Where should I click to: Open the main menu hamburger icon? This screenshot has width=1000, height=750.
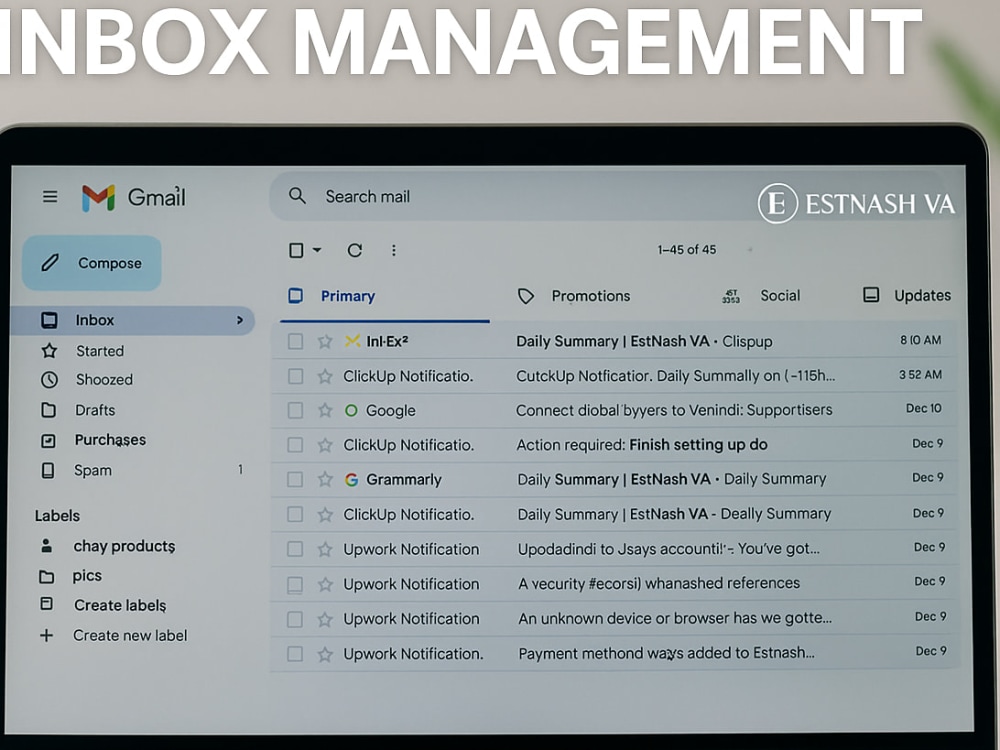(x=50, y=196)
